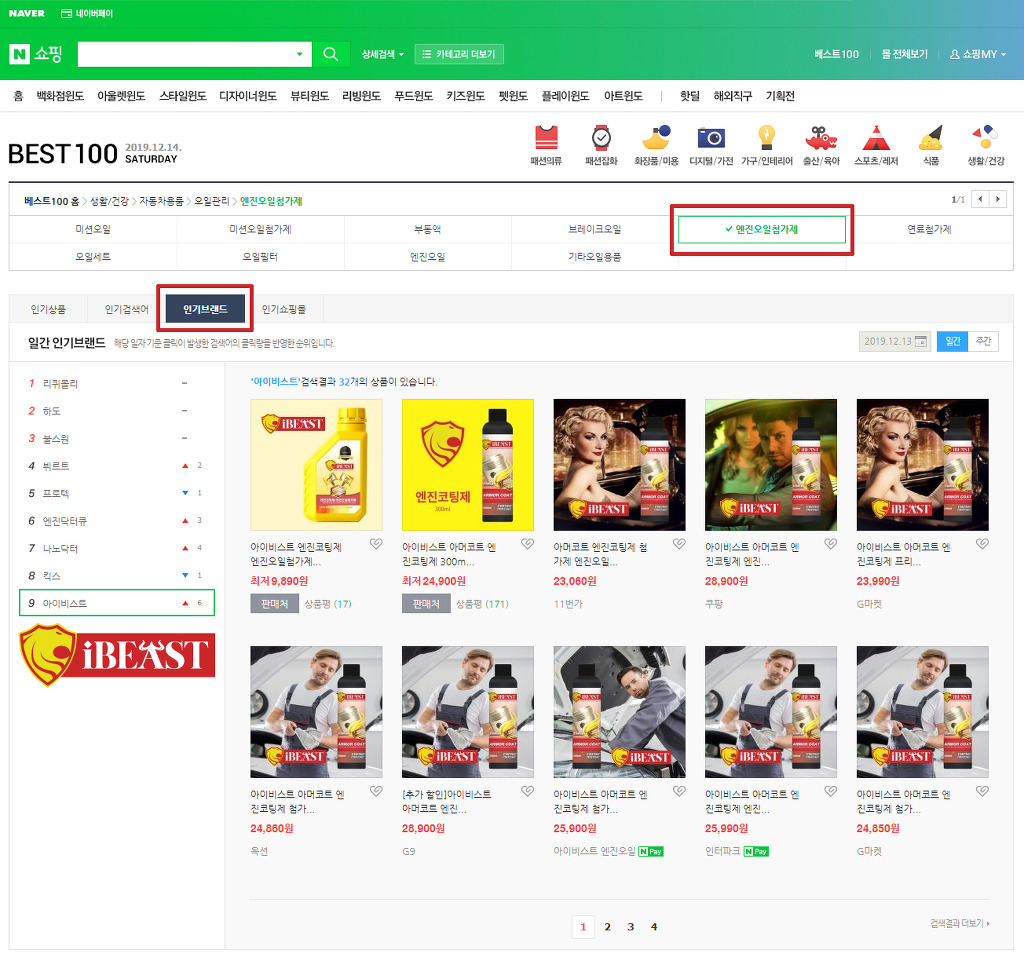1024x961 pixels.
Task: Select brand rank 1 리퀴몰리
Action: 117,384
